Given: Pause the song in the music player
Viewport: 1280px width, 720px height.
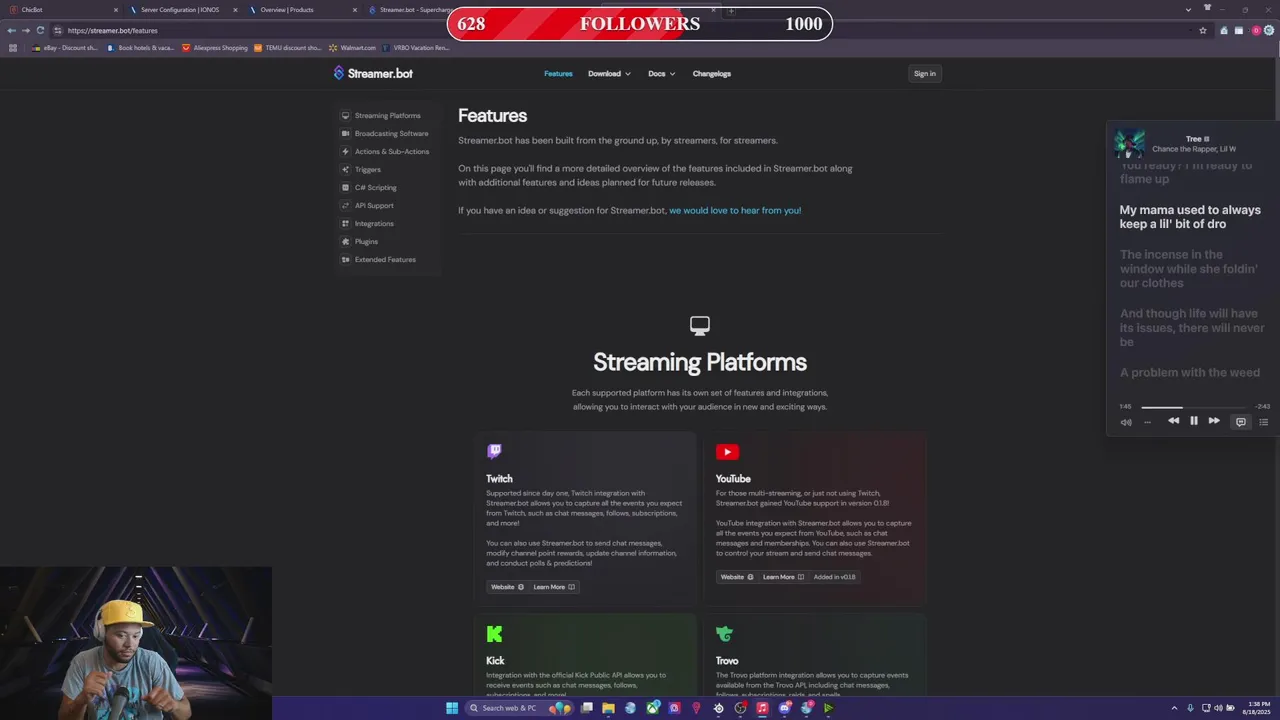Looking at the screenshot, I should point(1193,421).
